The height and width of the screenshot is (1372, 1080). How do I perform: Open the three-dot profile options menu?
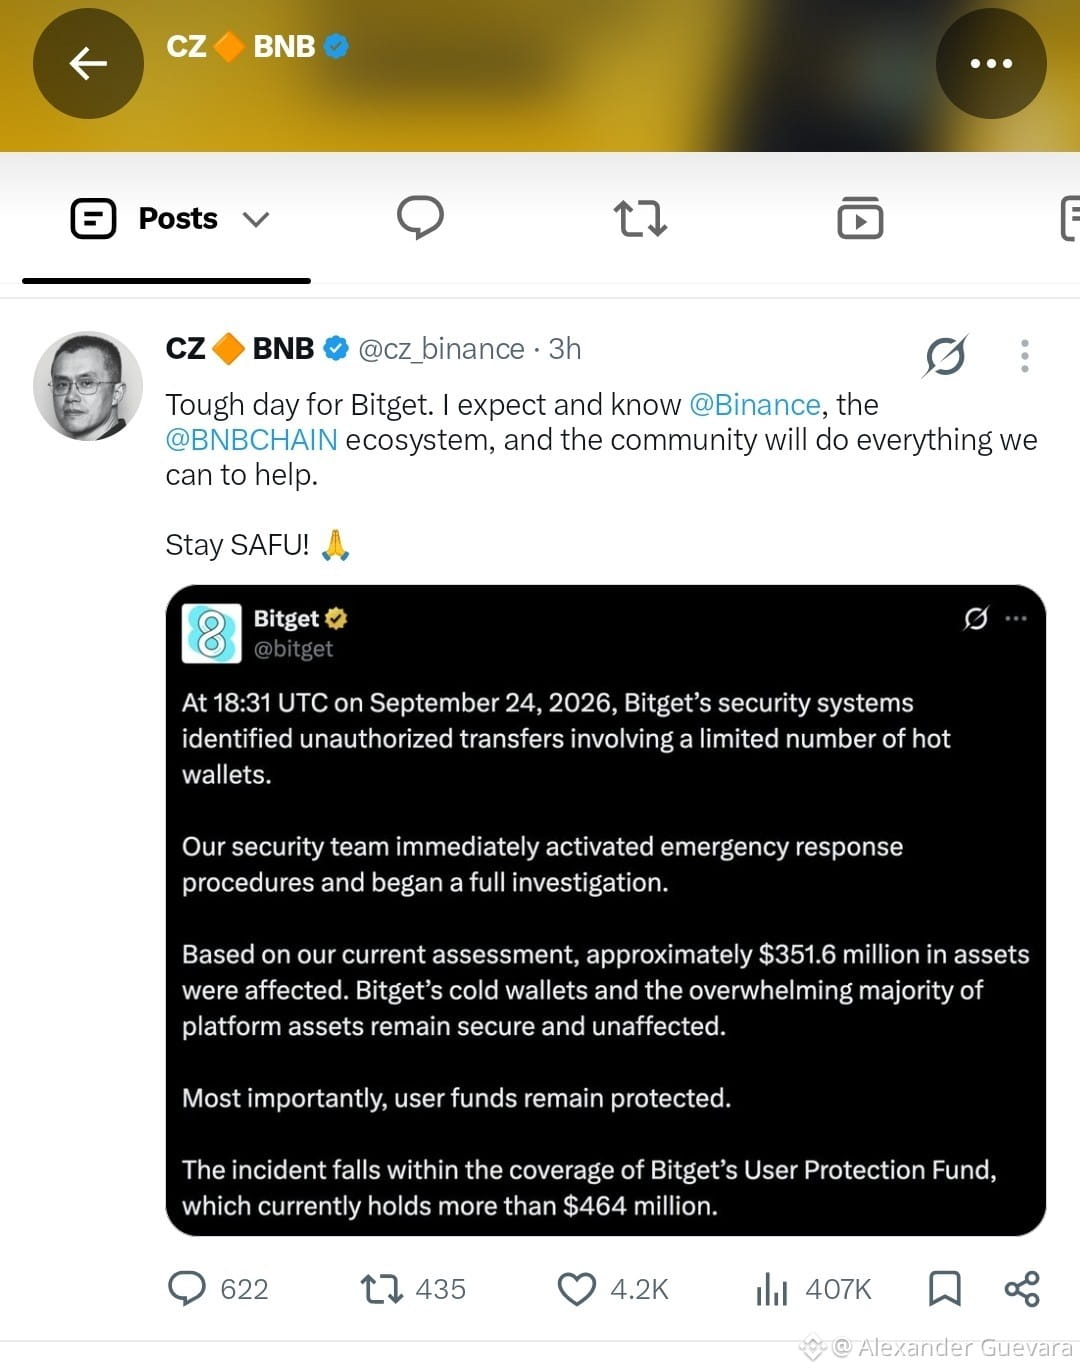point(991,63)
